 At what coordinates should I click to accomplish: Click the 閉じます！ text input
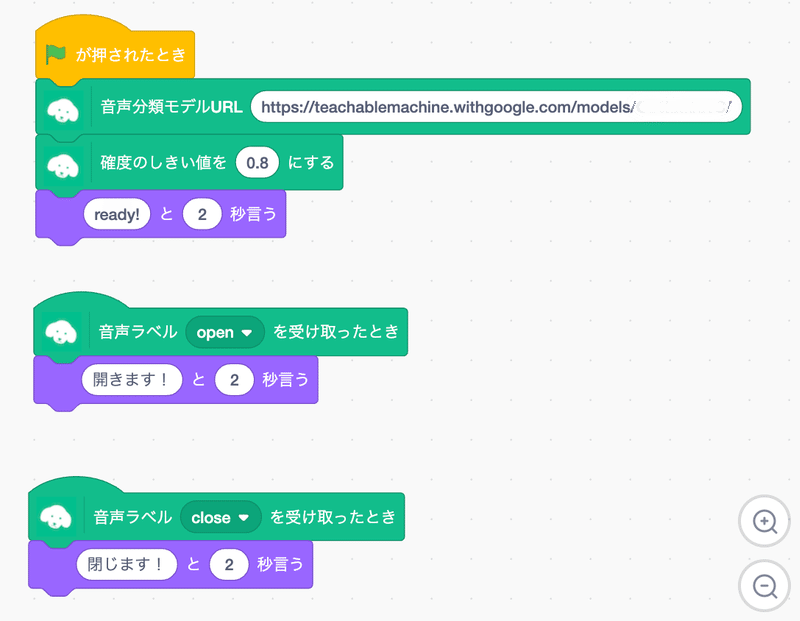coord(128,564)
